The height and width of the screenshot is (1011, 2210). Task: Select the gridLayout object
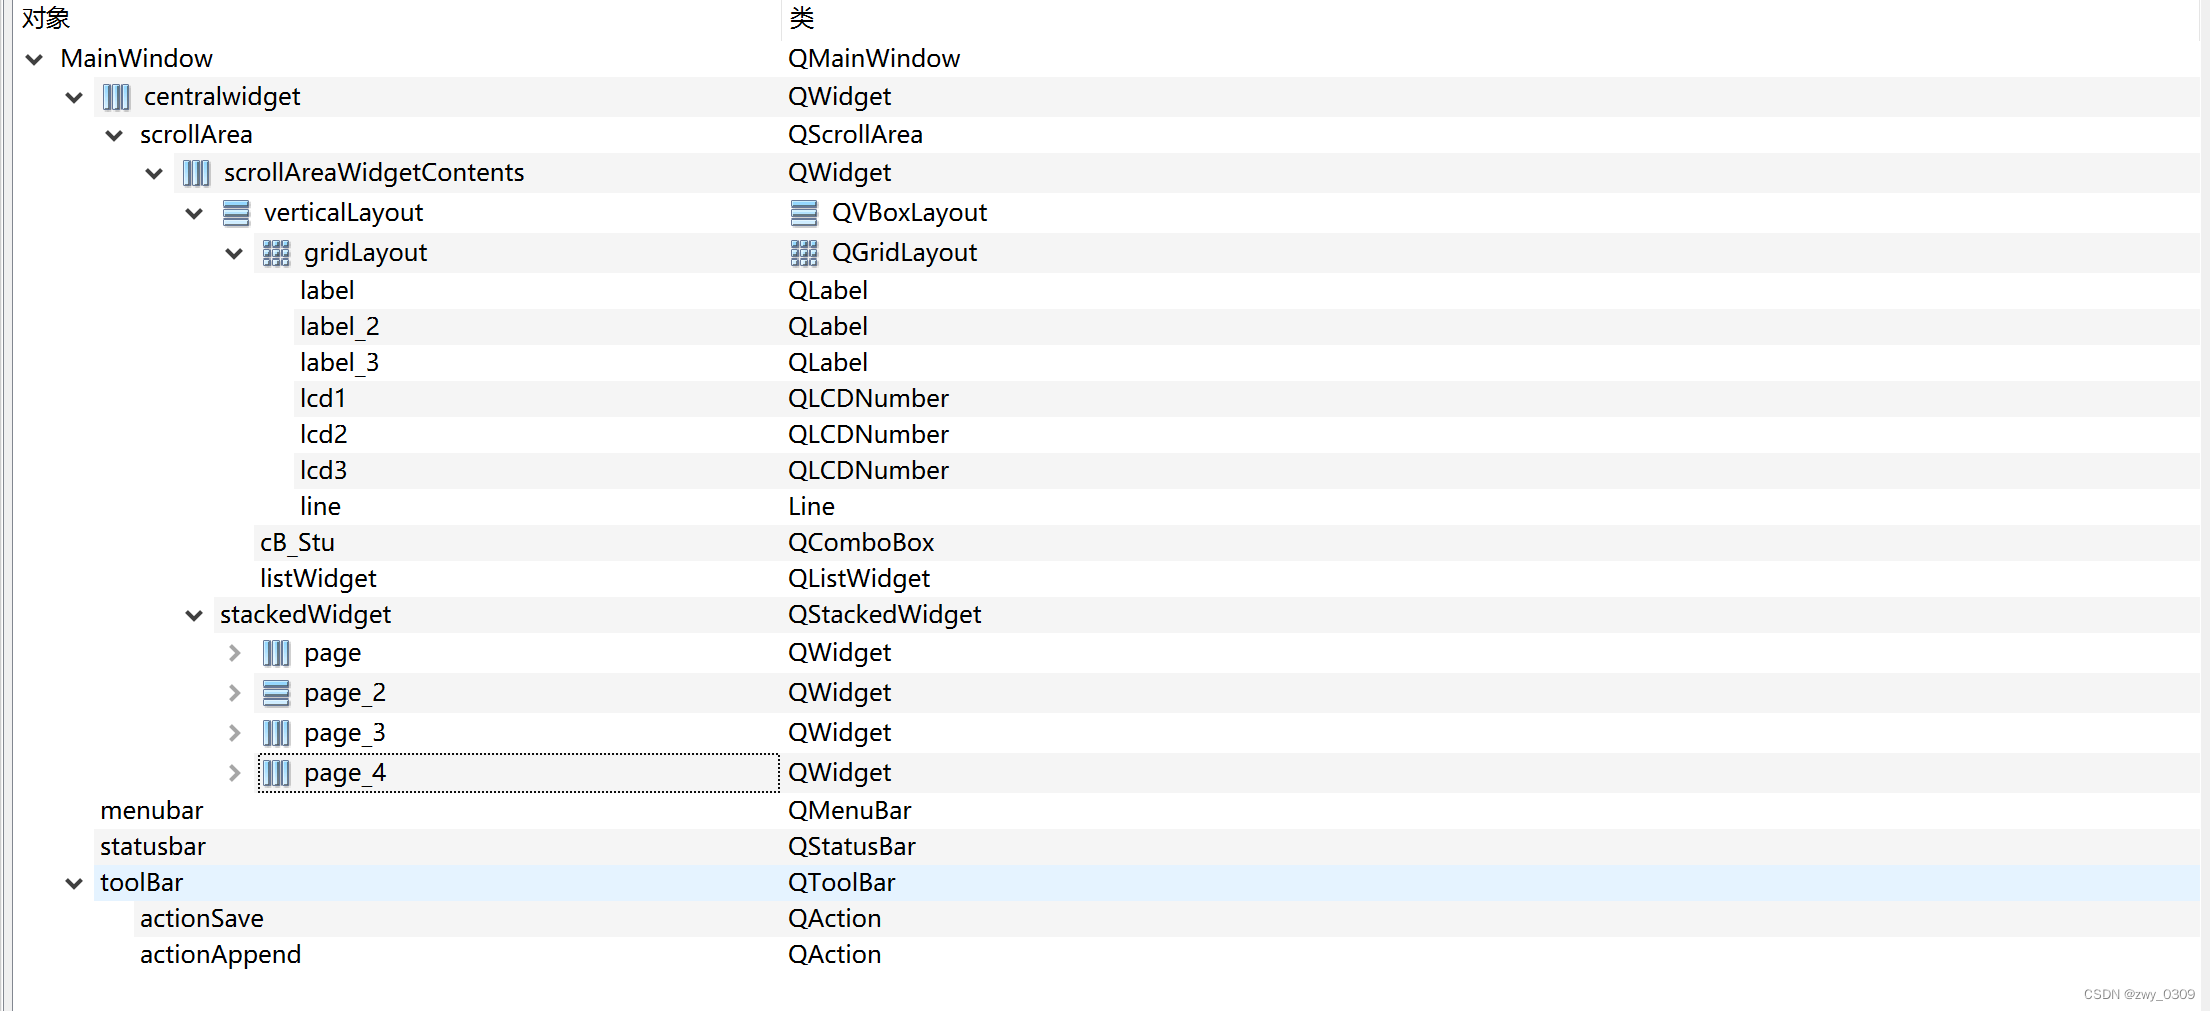(366, 253)
